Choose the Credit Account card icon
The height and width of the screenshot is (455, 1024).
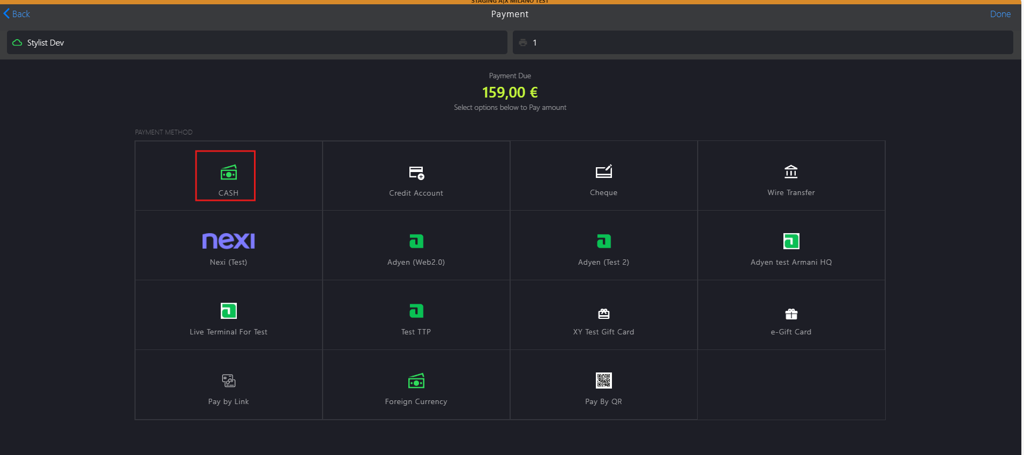[416, 172]
